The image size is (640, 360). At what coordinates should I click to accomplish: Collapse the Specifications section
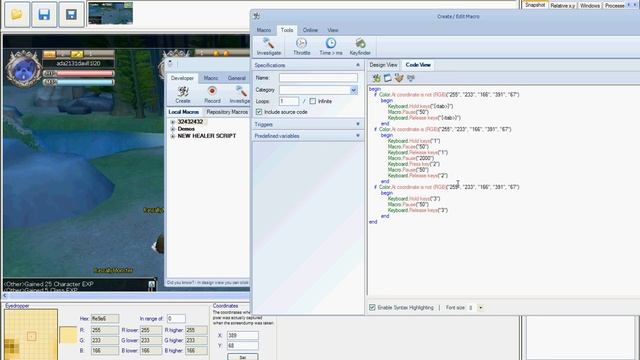point(358,65)
